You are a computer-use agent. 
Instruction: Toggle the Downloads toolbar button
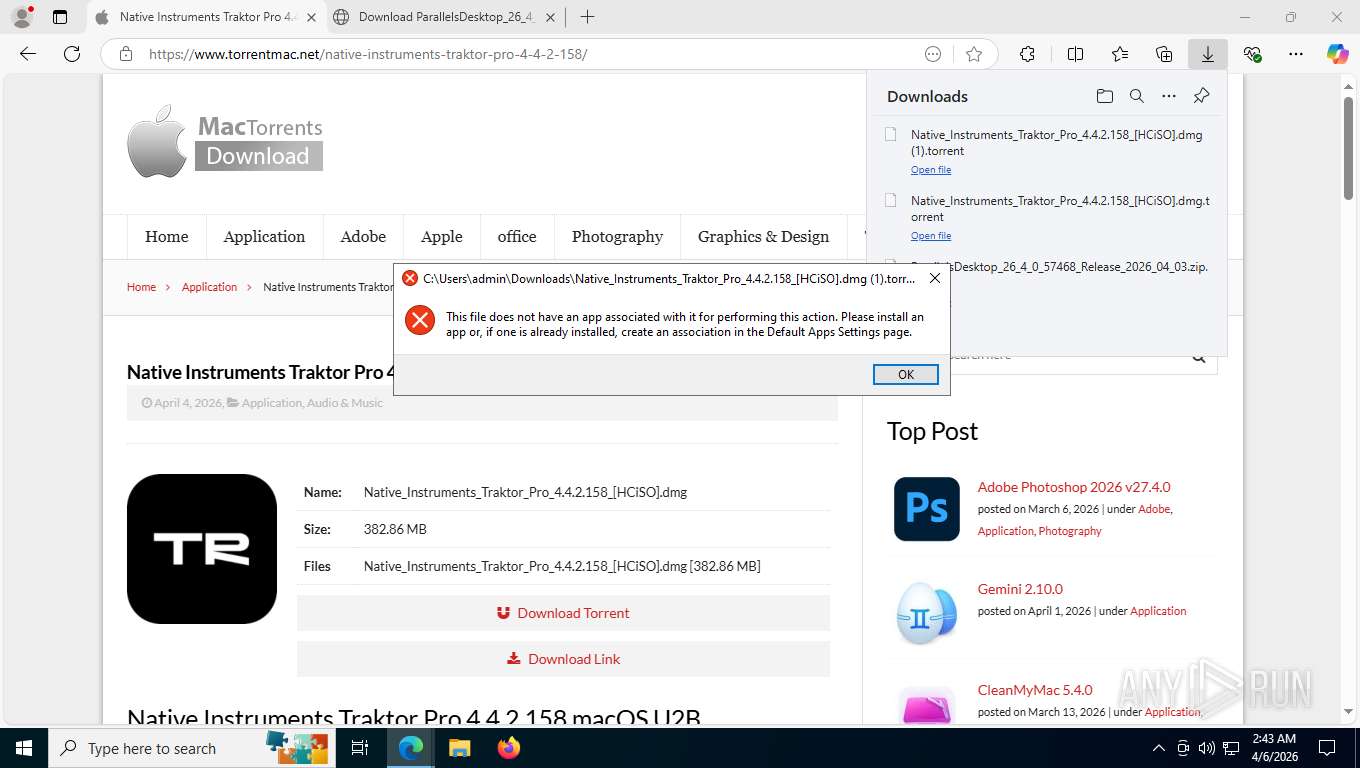[x=1208, y=54]
